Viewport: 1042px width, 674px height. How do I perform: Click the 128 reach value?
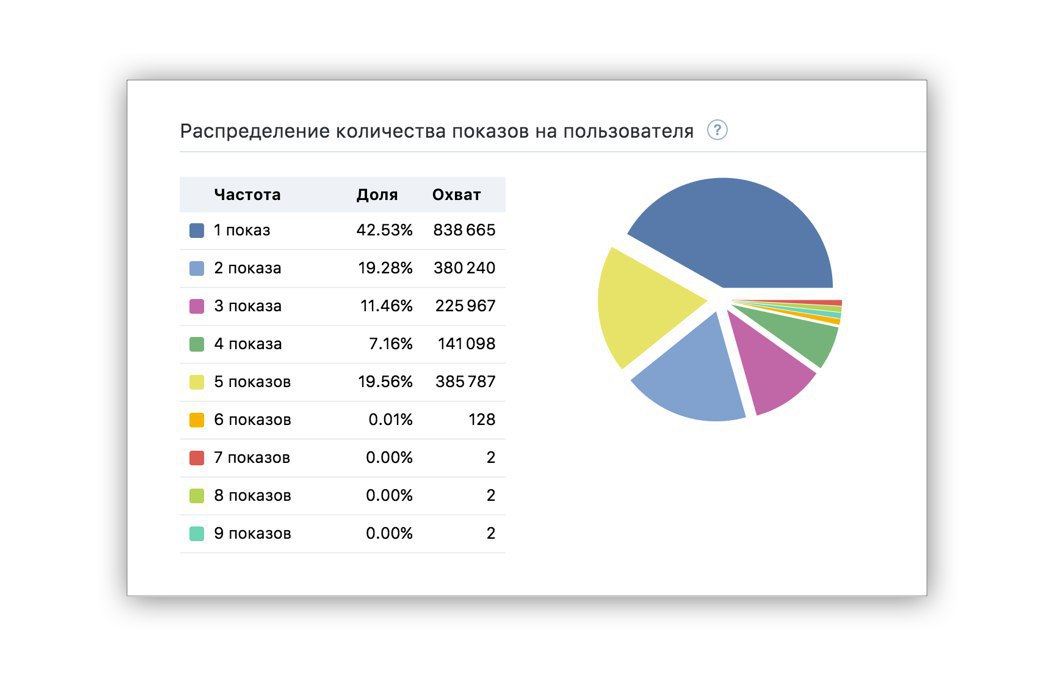coord(482,420)
